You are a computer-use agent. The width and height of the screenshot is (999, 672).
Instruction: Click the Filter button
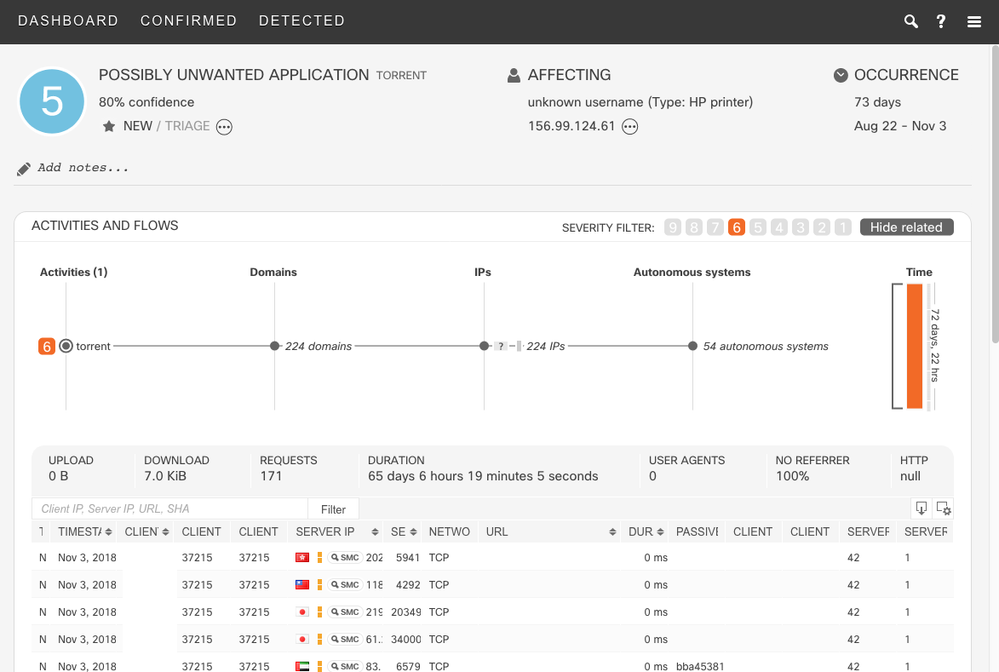333,509
